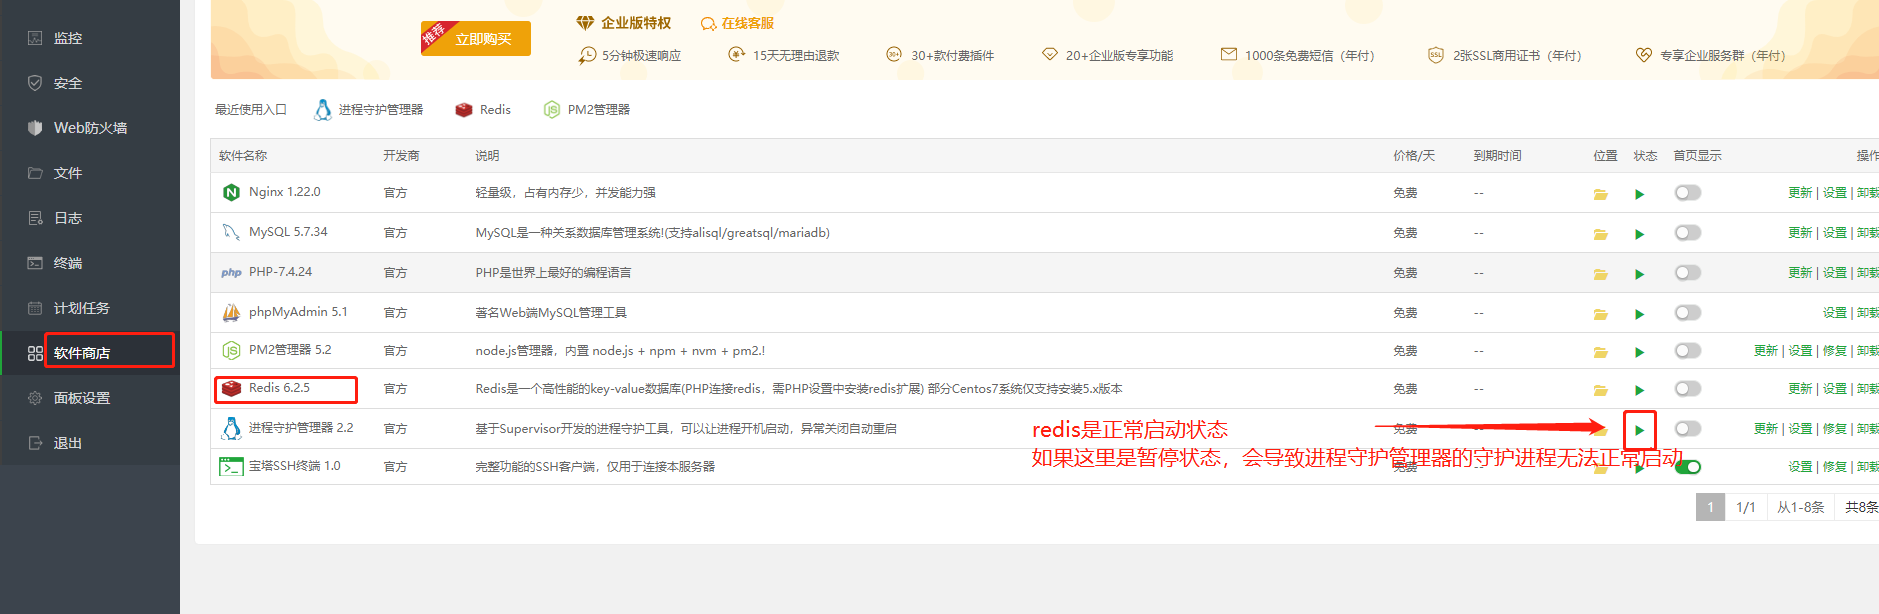Toggle homepage display for 进程守护管理器

(x=1688, y=429)
